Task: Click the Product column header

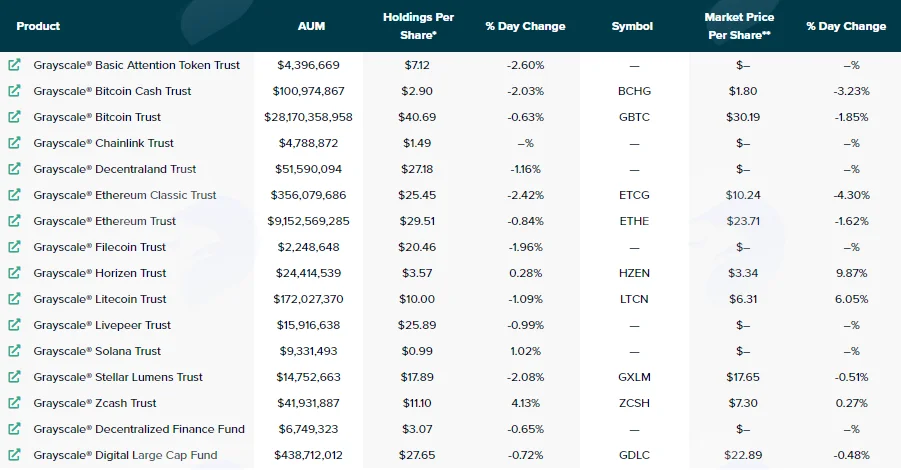Action: pos(38,26)
